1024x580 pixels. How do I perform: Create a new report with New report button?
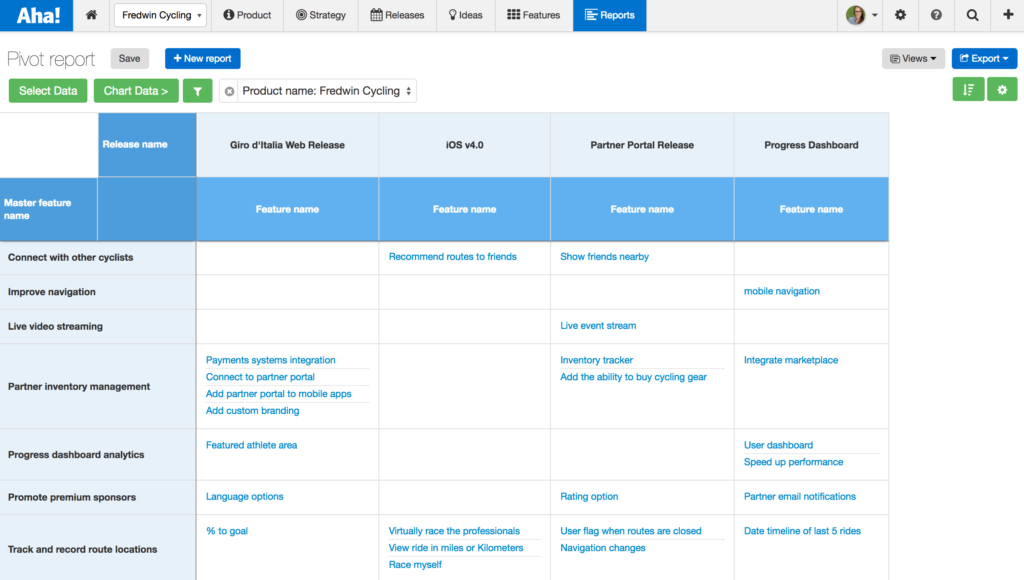pos(202,58)
